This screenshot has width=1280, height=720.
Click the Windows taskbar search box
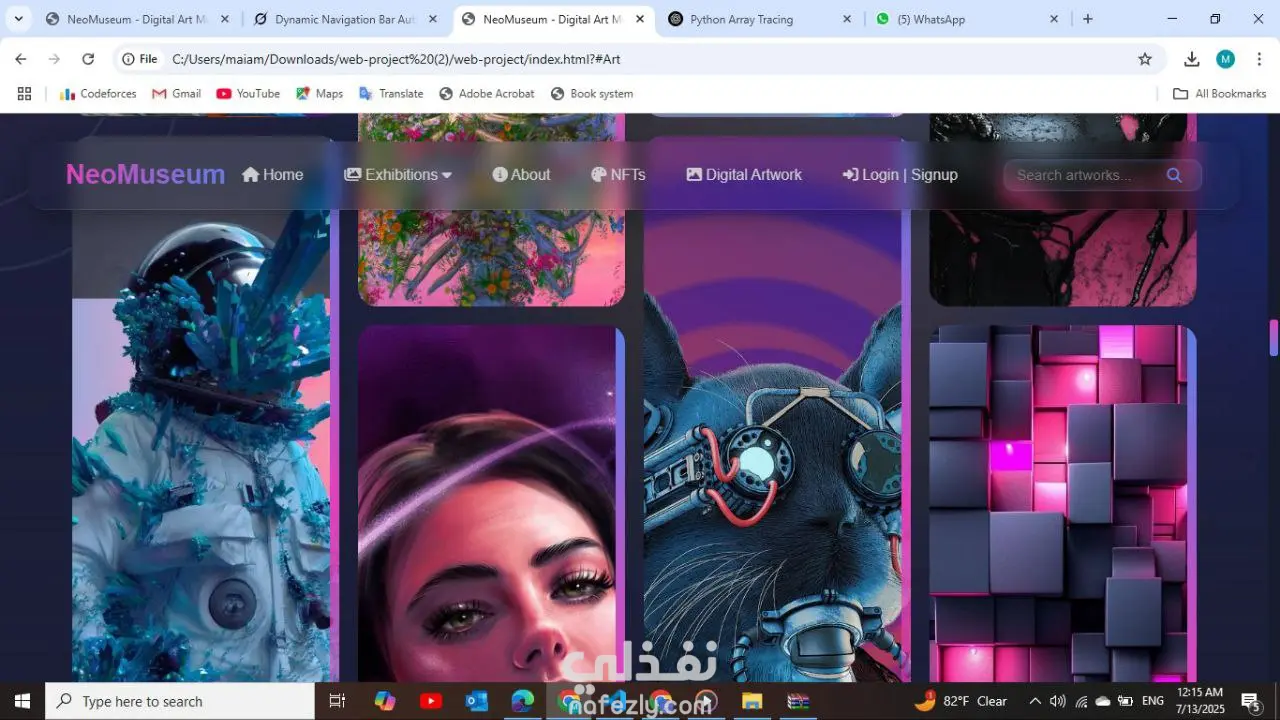[181, 701]
